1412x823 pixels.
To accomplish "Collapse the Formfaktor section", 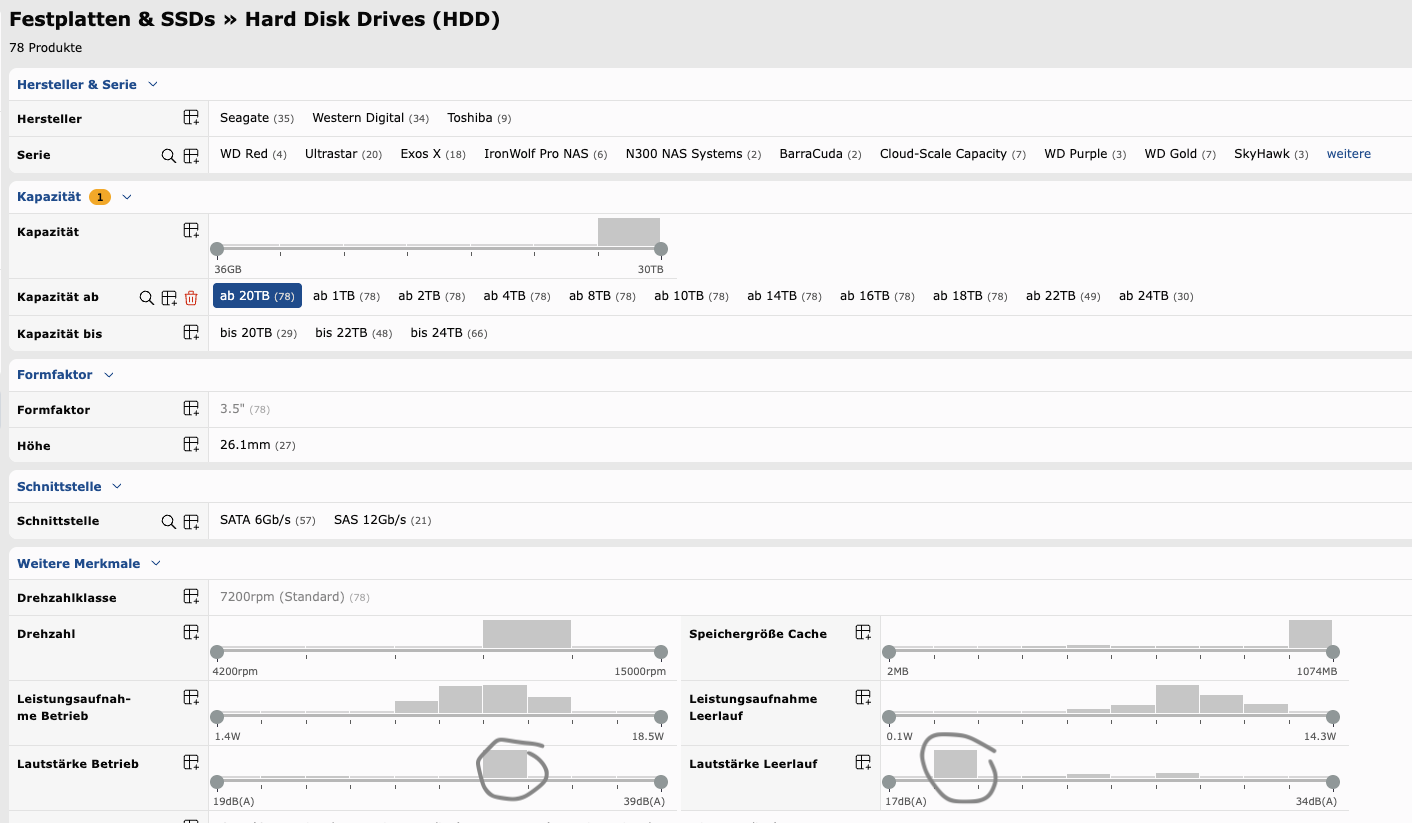I will [109, 375].
